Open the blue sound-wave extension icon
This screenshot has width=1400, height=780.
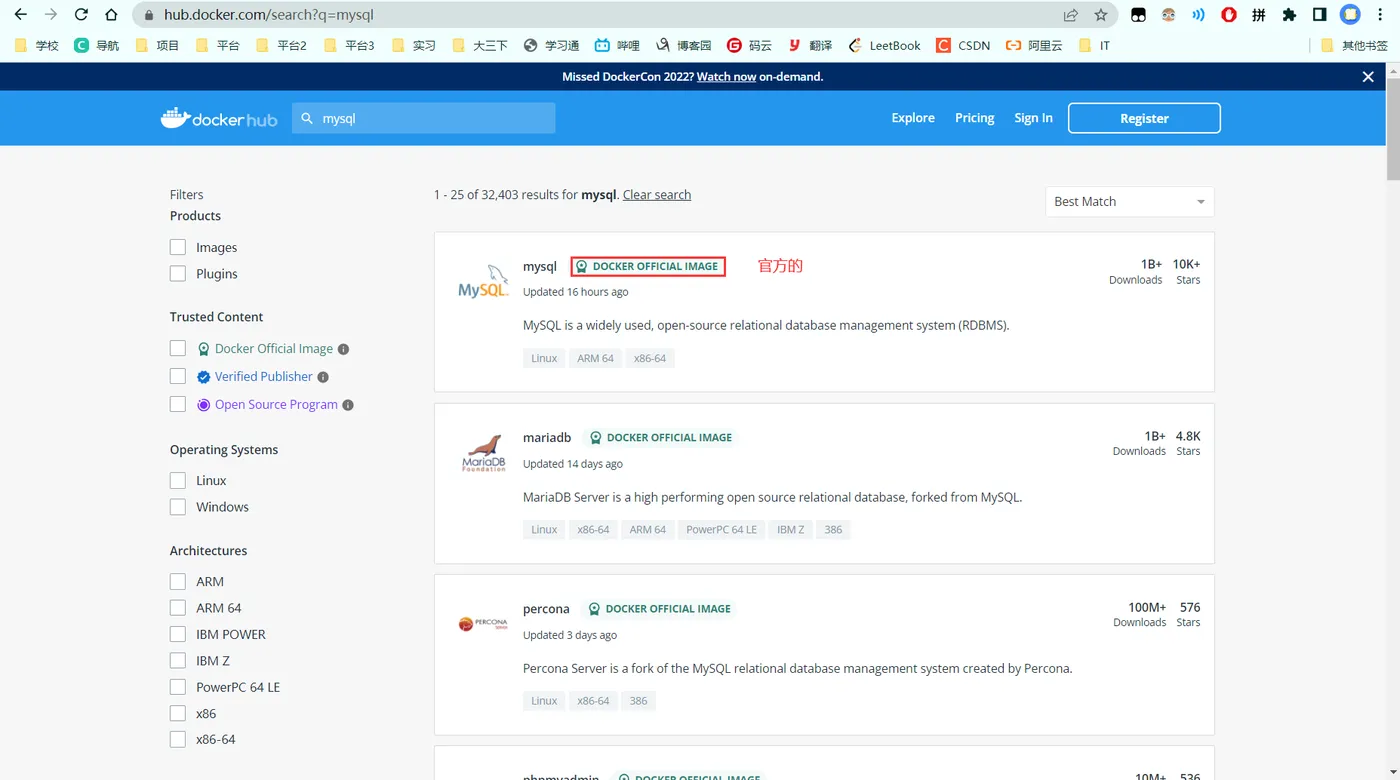(1198, 15)
